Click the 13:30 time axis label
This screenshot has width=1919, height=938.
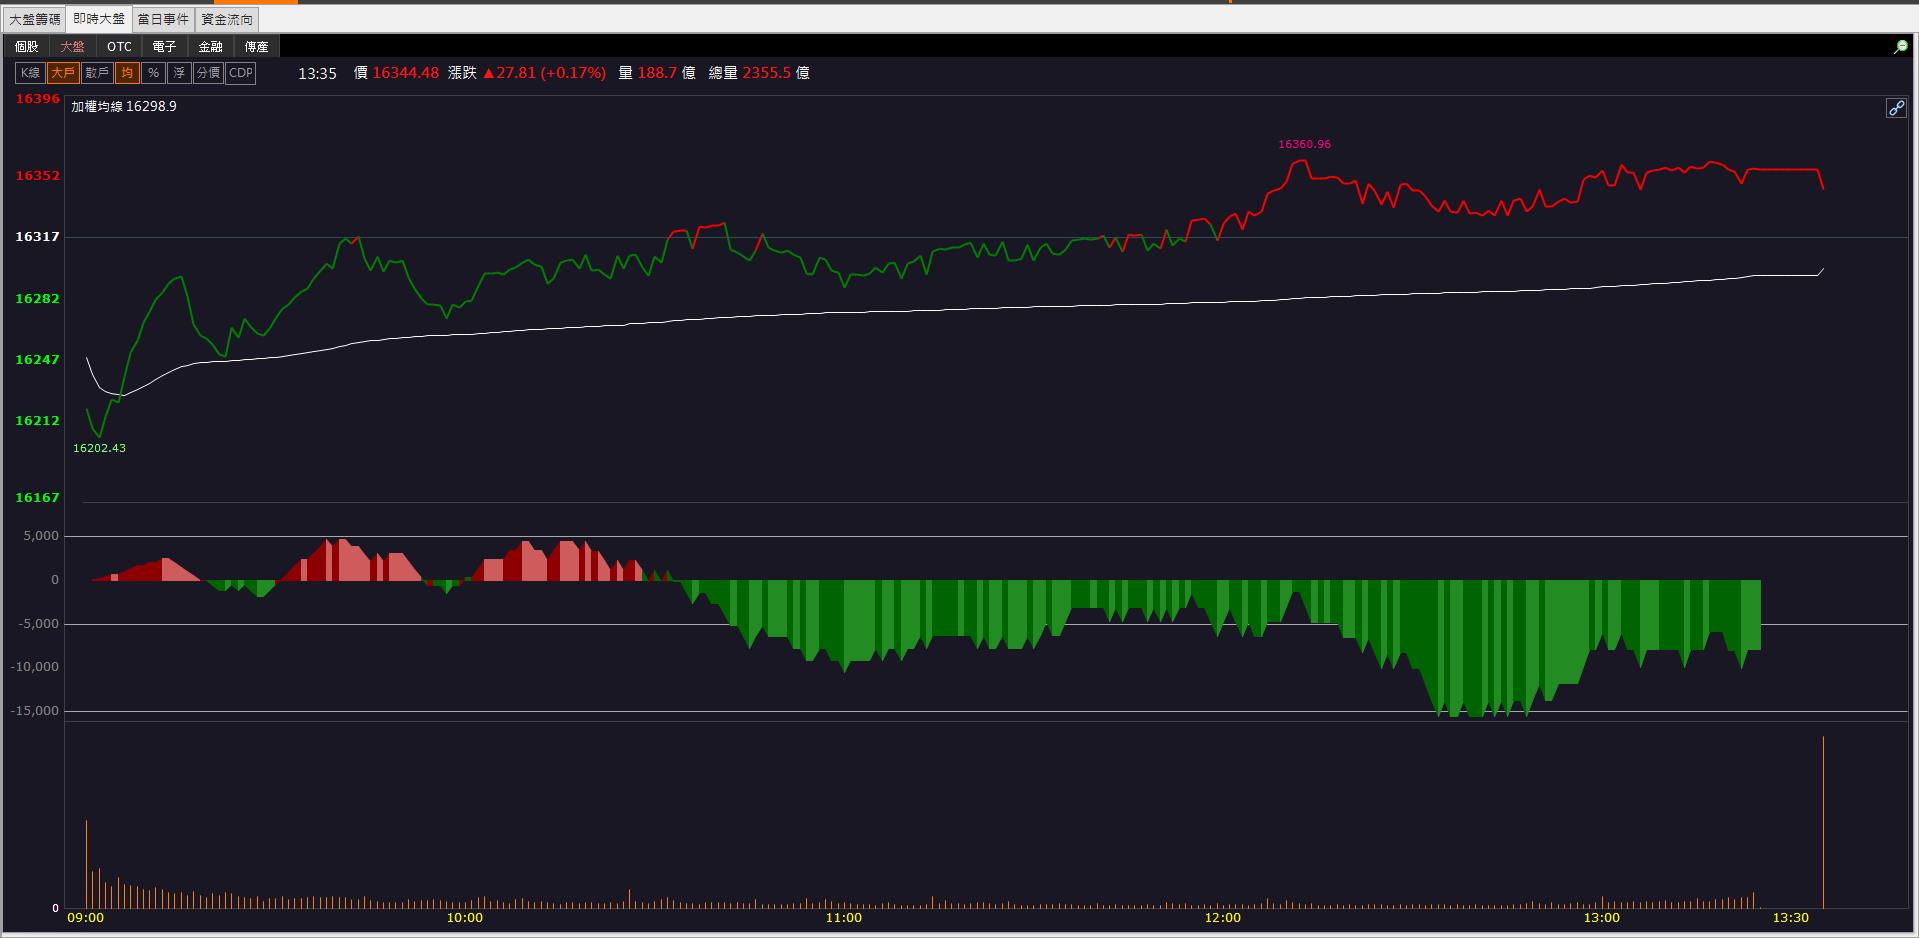pos(1790,918)
